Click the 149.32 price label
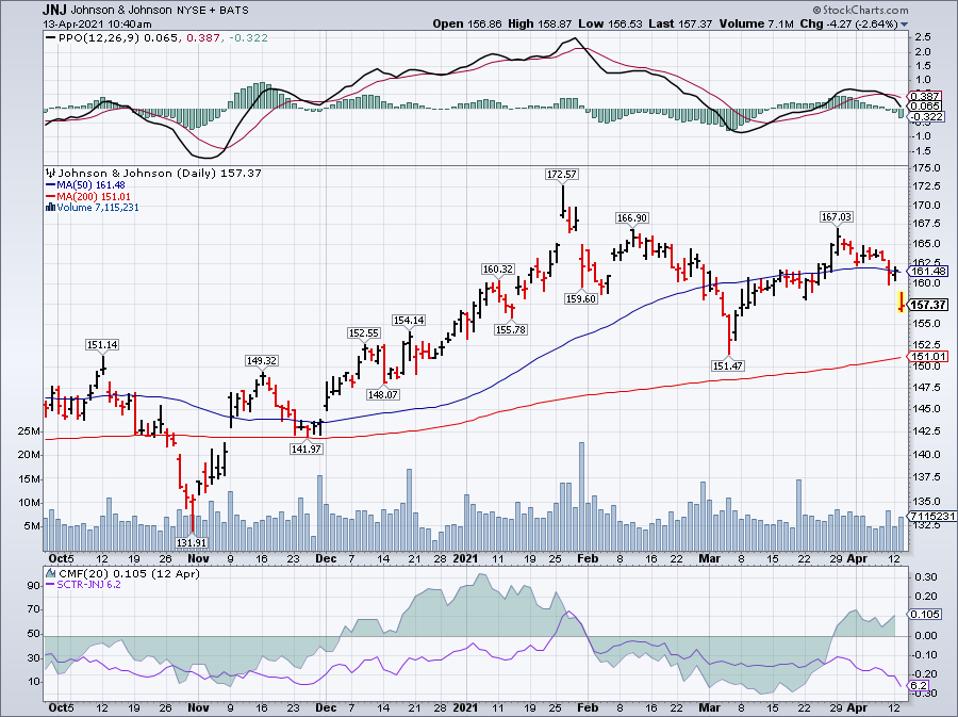Image resolution: width=958 pixels, height=717 pixels. tap(261, 361)
